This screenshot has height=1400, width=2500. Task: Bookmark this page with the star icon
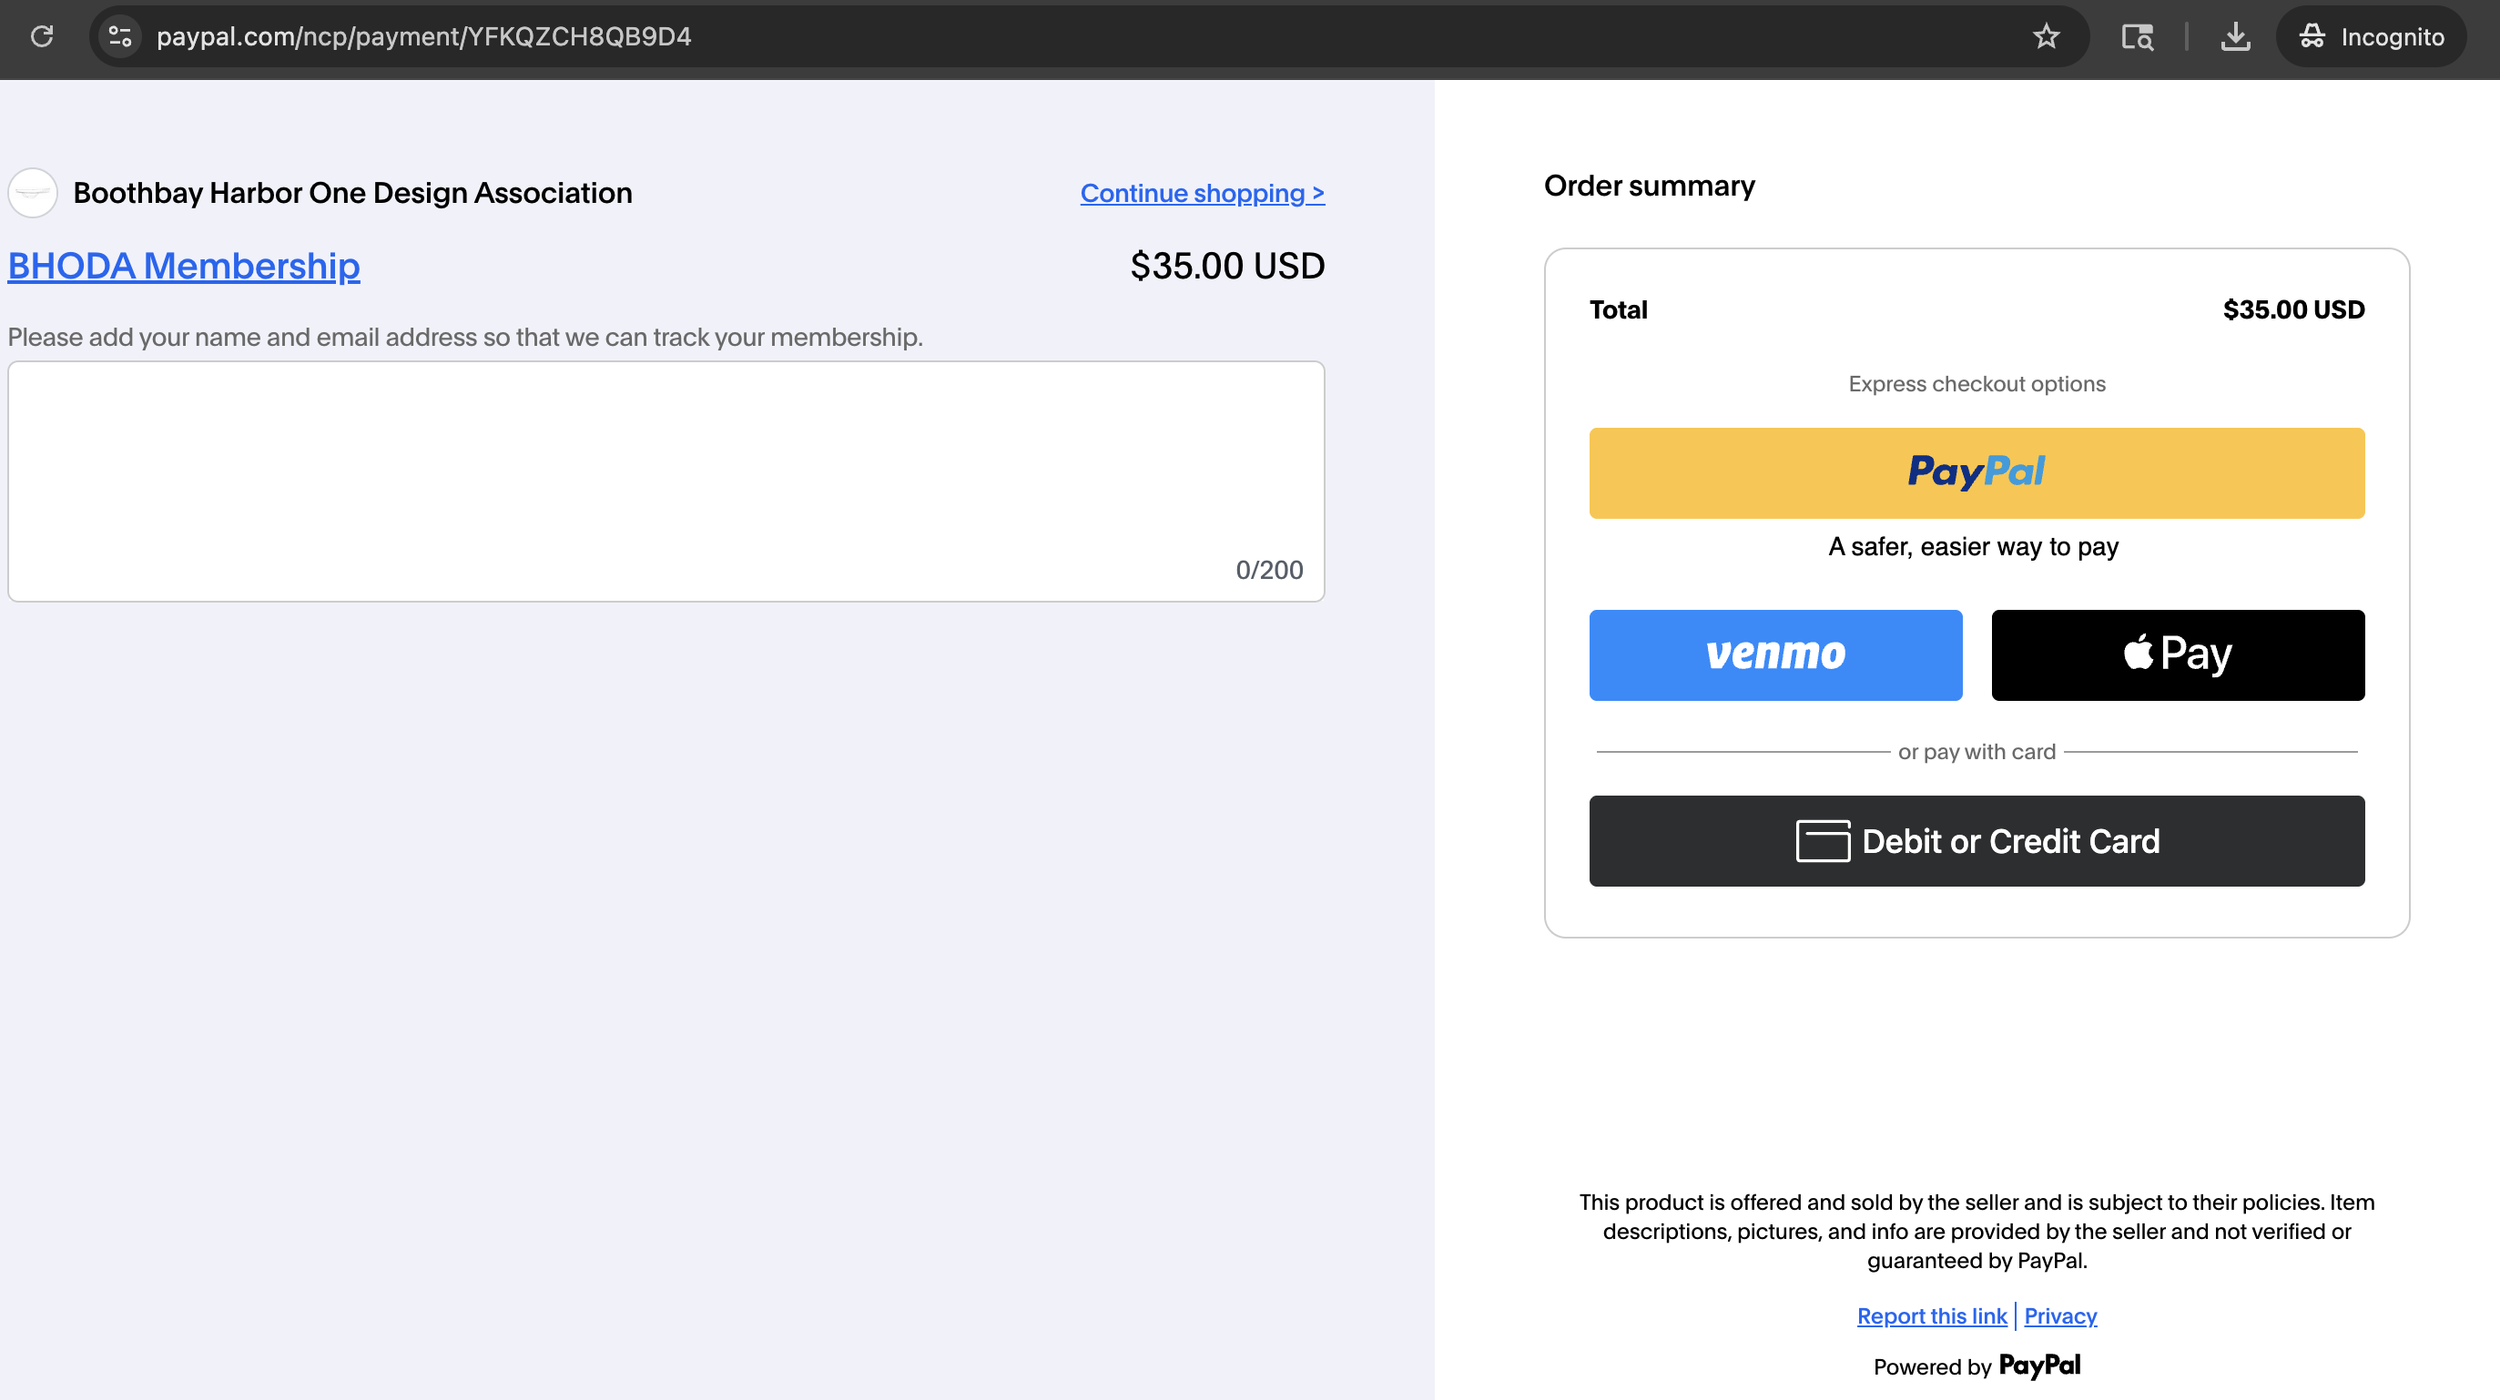pos(2046,37)
